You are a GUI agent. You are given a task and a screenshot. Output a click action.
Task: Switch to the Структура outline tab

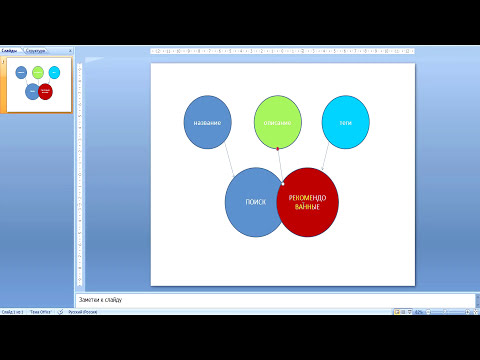click(35, 51)
